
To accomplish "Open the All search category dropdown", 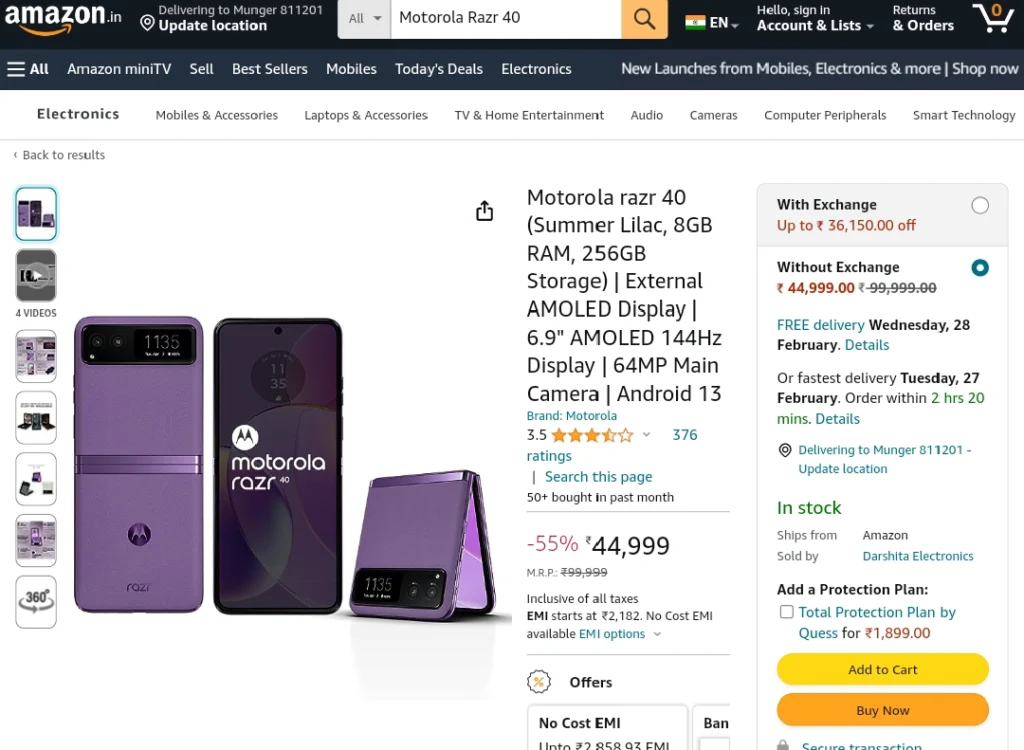I will [x=364, y=19].
